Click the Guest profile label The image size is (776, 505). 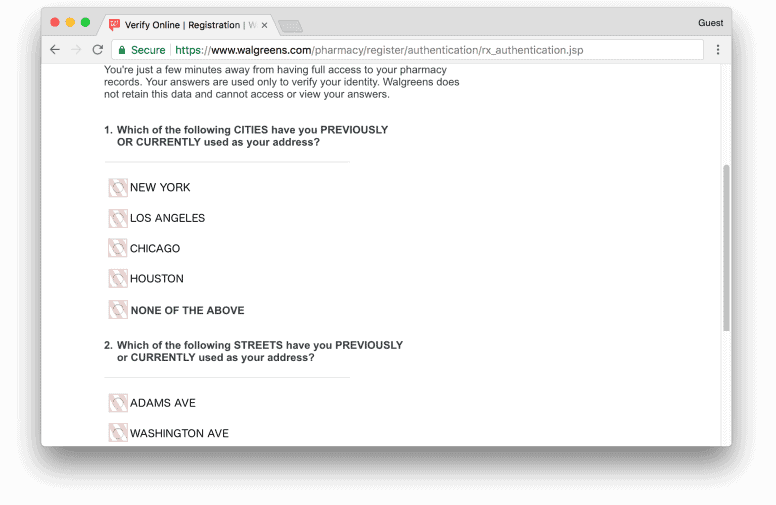[710, 23]
